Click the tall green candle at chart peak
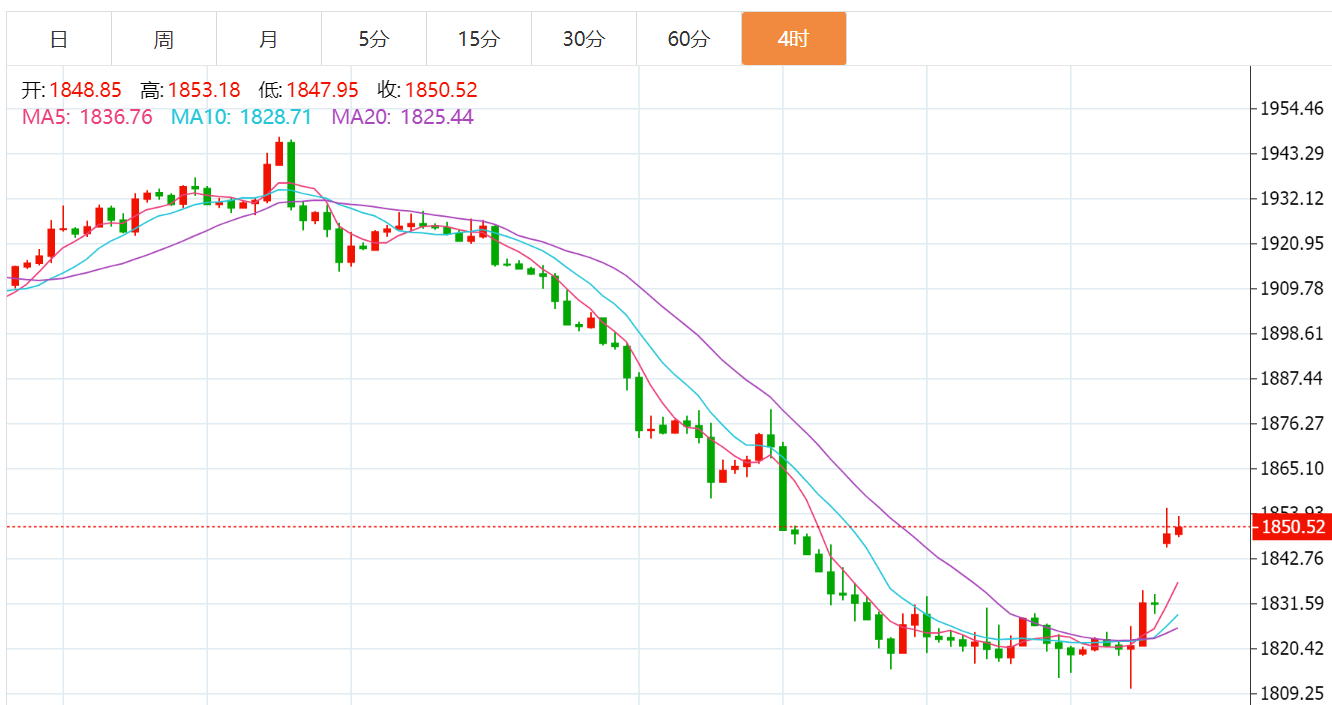The width and height of the screenshot is (1332, 705). pyautogui.click(x=291, y=173)
